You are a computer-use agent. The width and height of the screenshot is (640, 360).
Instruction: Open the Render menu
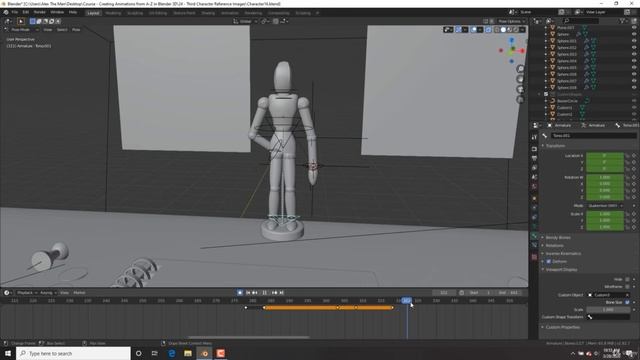click(x=40, y=12)
